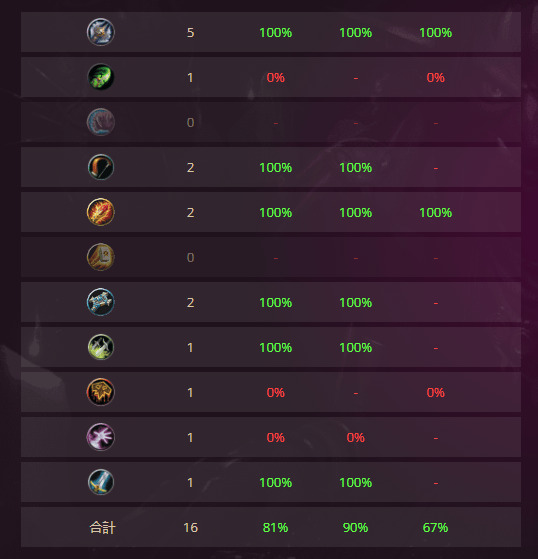Click the orange dripping emblem icon
The image size is (538, 559).
101,392
